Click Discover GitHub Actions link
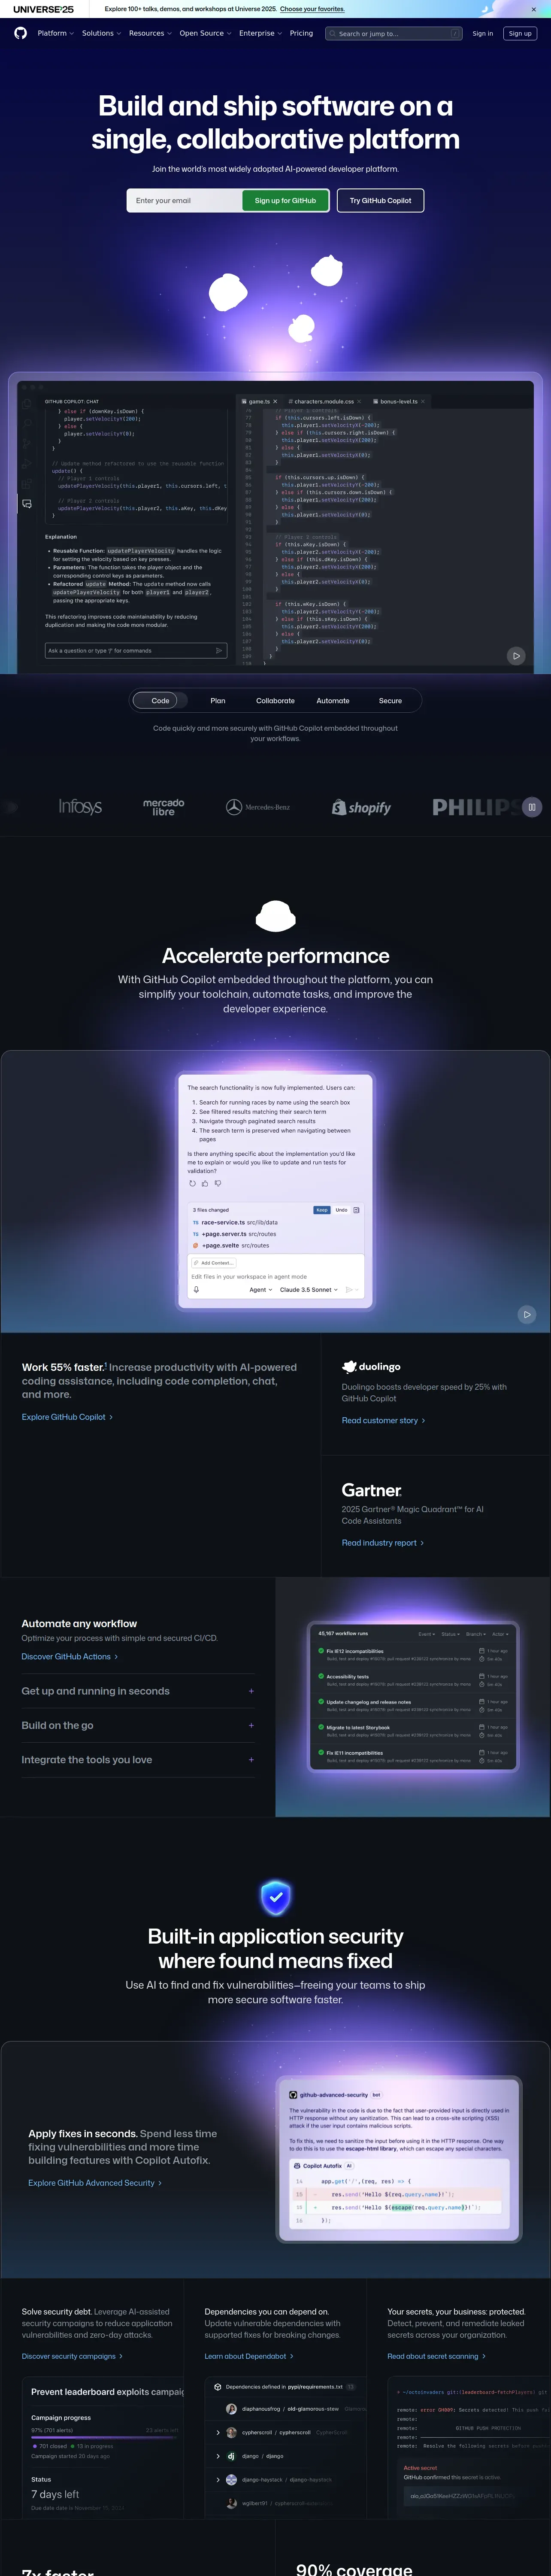551x2576 pixels. (70, 1657)
